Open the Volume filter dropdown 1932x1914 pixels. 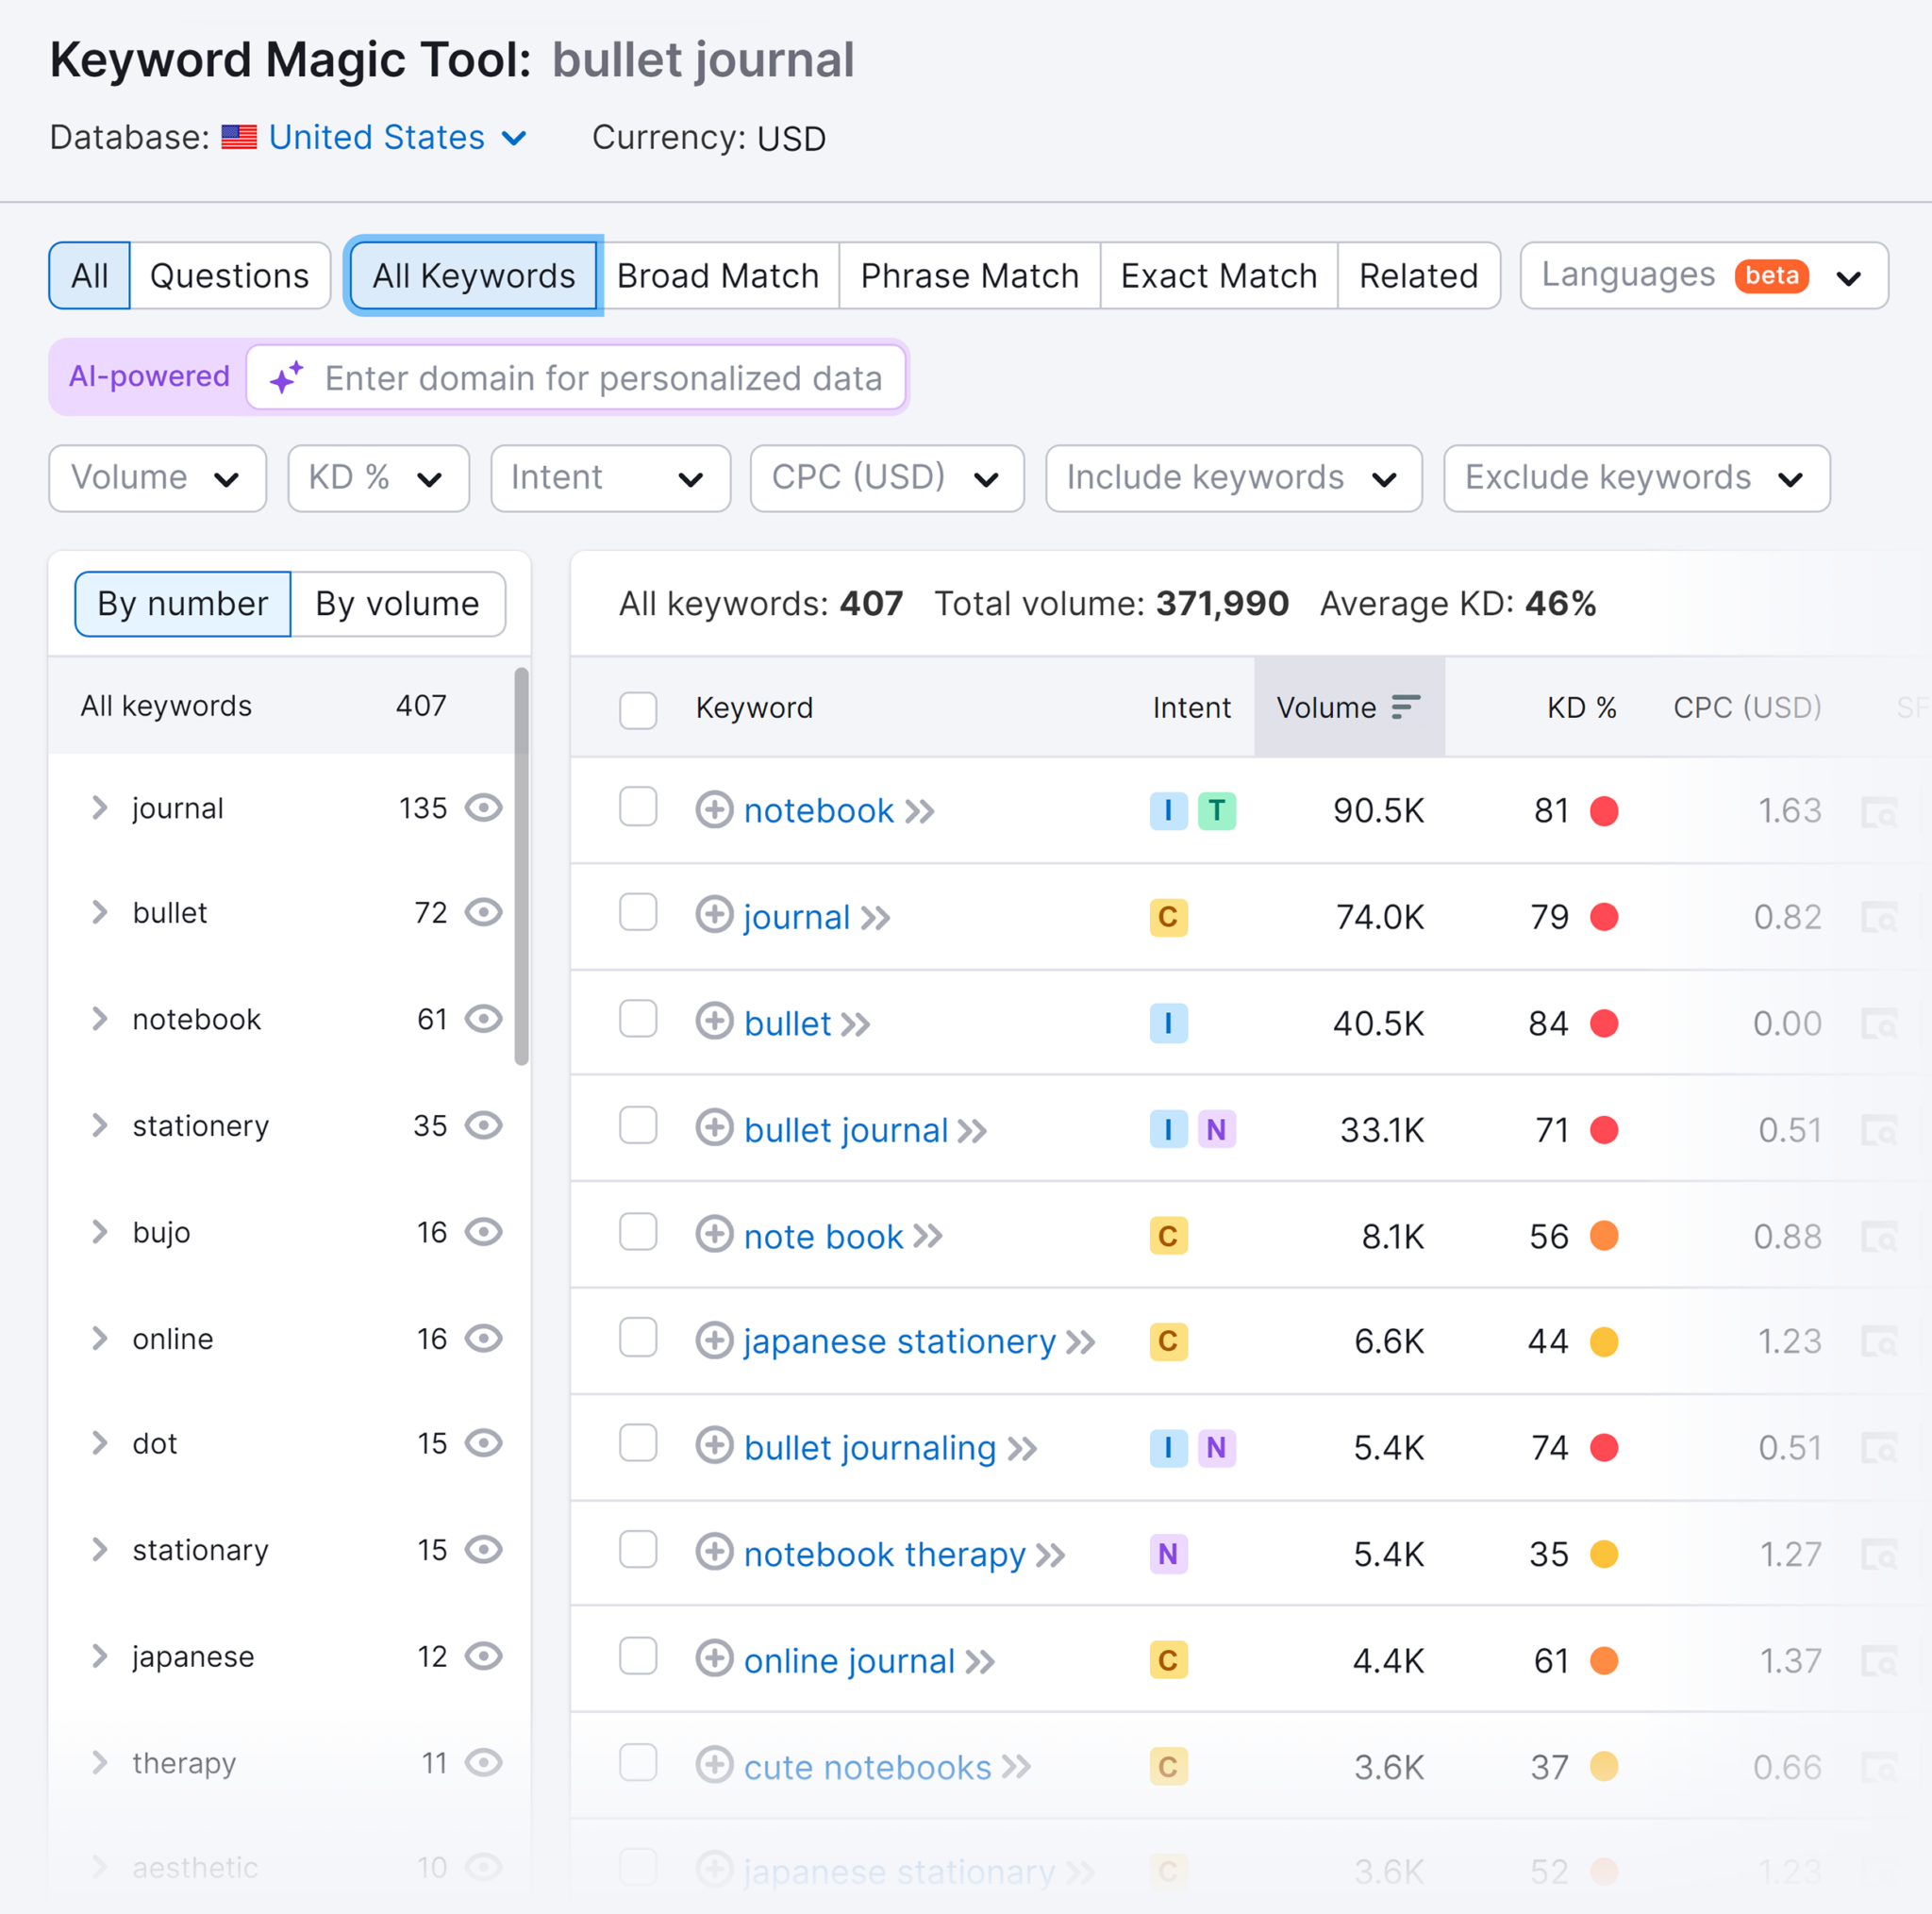pyautogui.click(x=155, y=476)
